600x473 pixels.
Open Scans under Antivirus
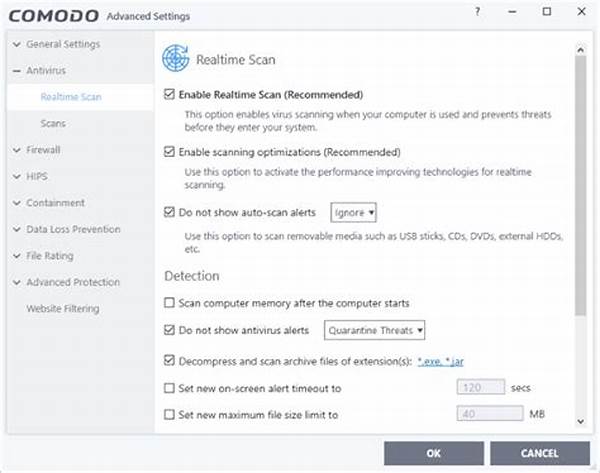[x=53, y=123]
